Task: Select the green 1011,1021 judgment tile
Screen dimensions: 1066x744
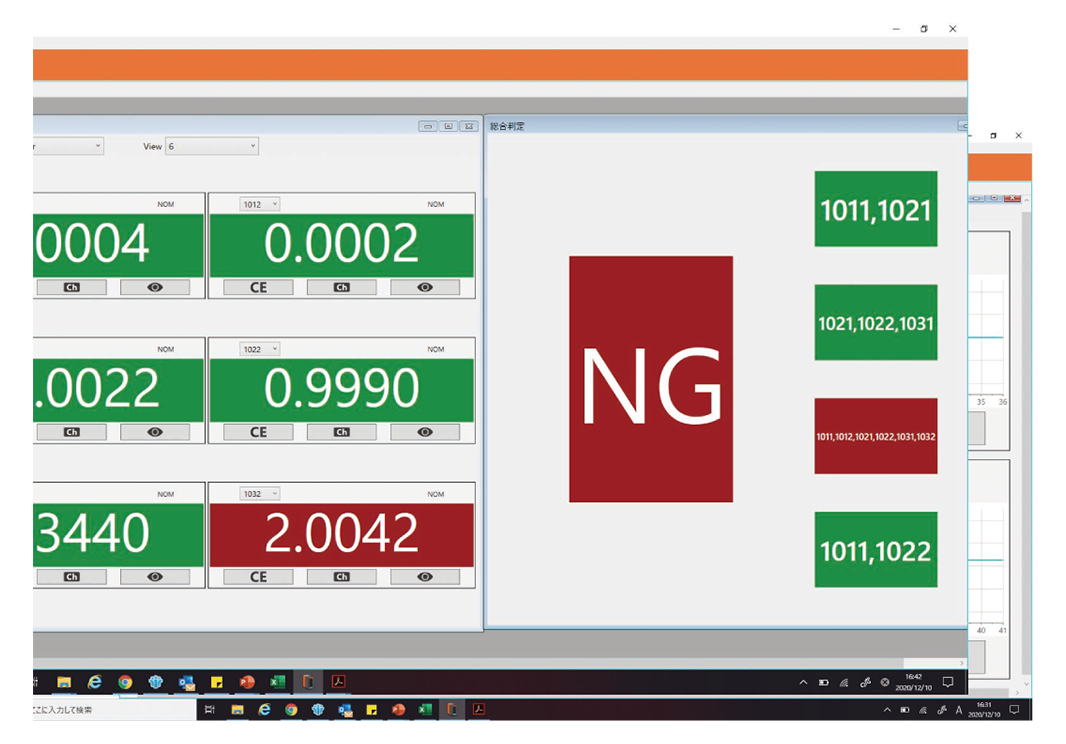Action: tap(875, 209)
